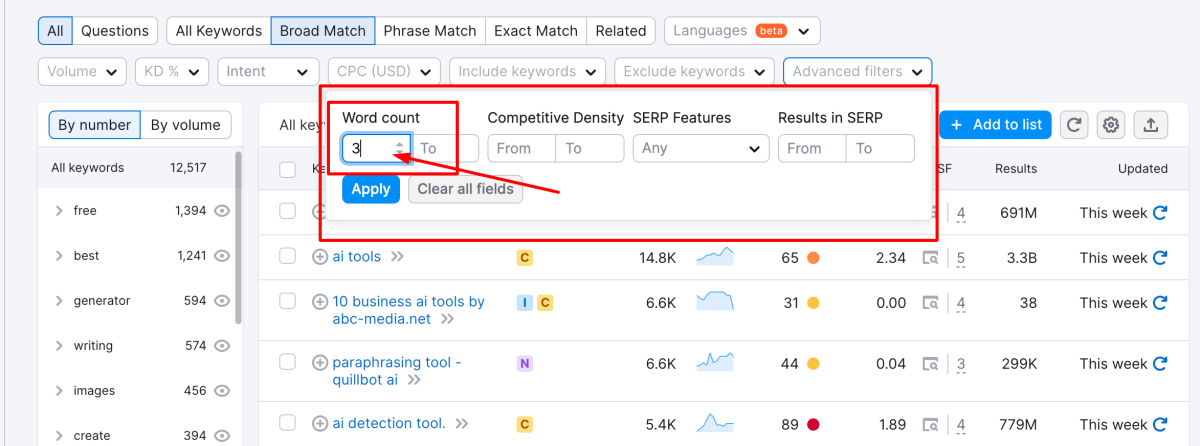Switch to the Phrase Match tab
1200x446 pixels.
[430, 31]
